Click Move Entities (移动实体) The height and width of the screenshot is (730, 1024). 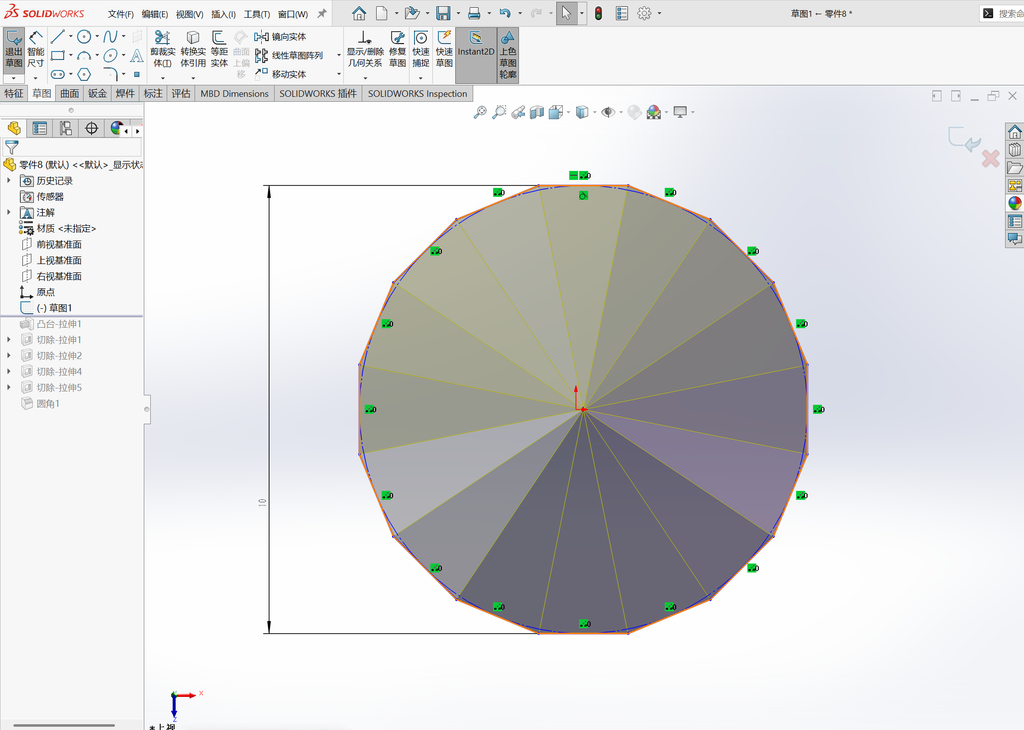(x=280, y=74)
